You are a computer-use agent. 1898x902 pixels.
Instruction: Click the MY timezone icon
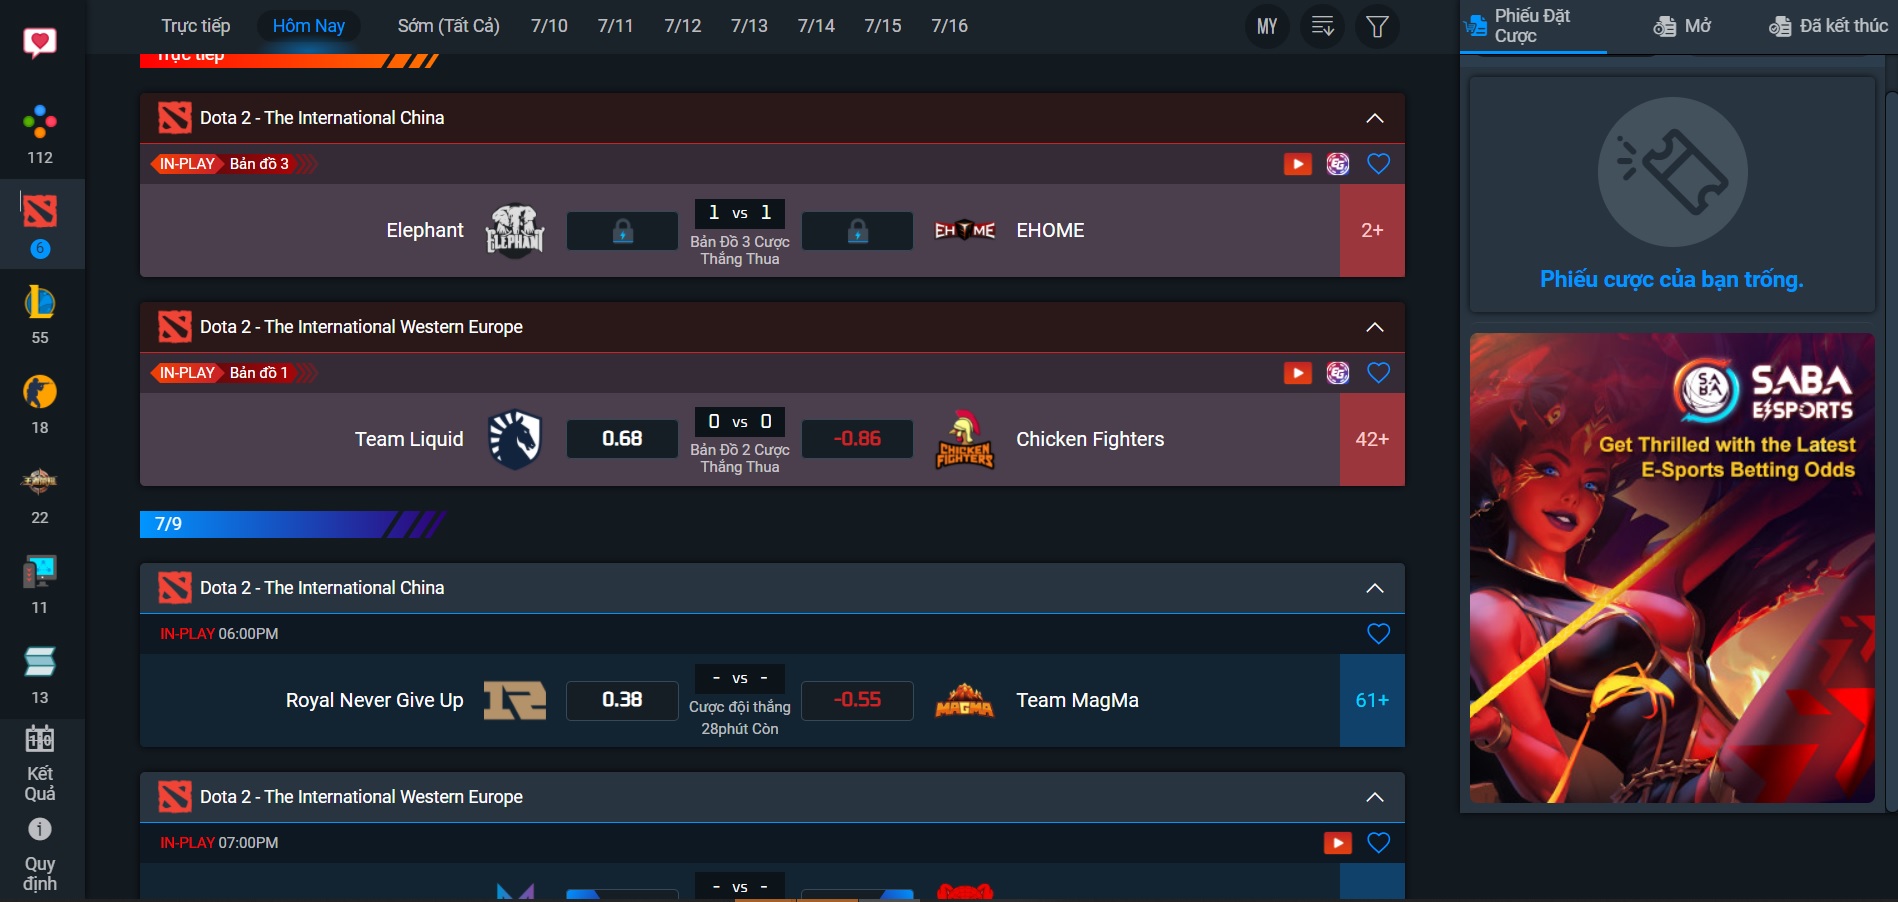click(1267, 26)
